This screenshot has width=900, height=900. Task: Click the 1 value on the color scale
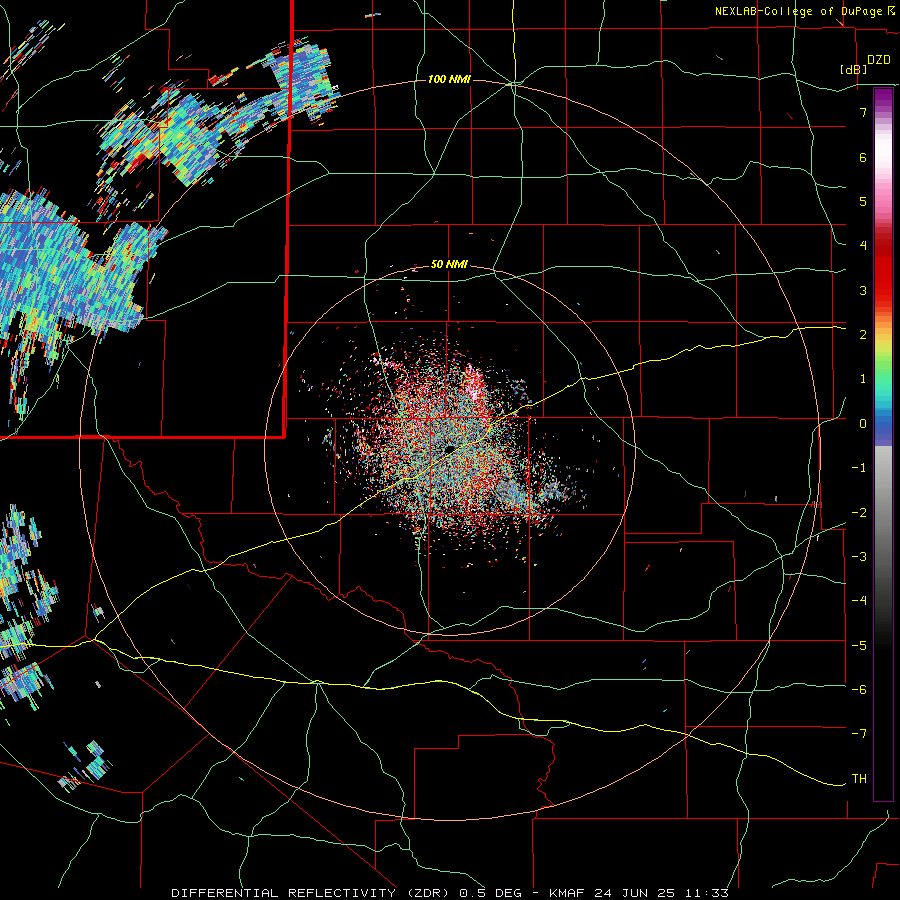(x=863, y=379)
